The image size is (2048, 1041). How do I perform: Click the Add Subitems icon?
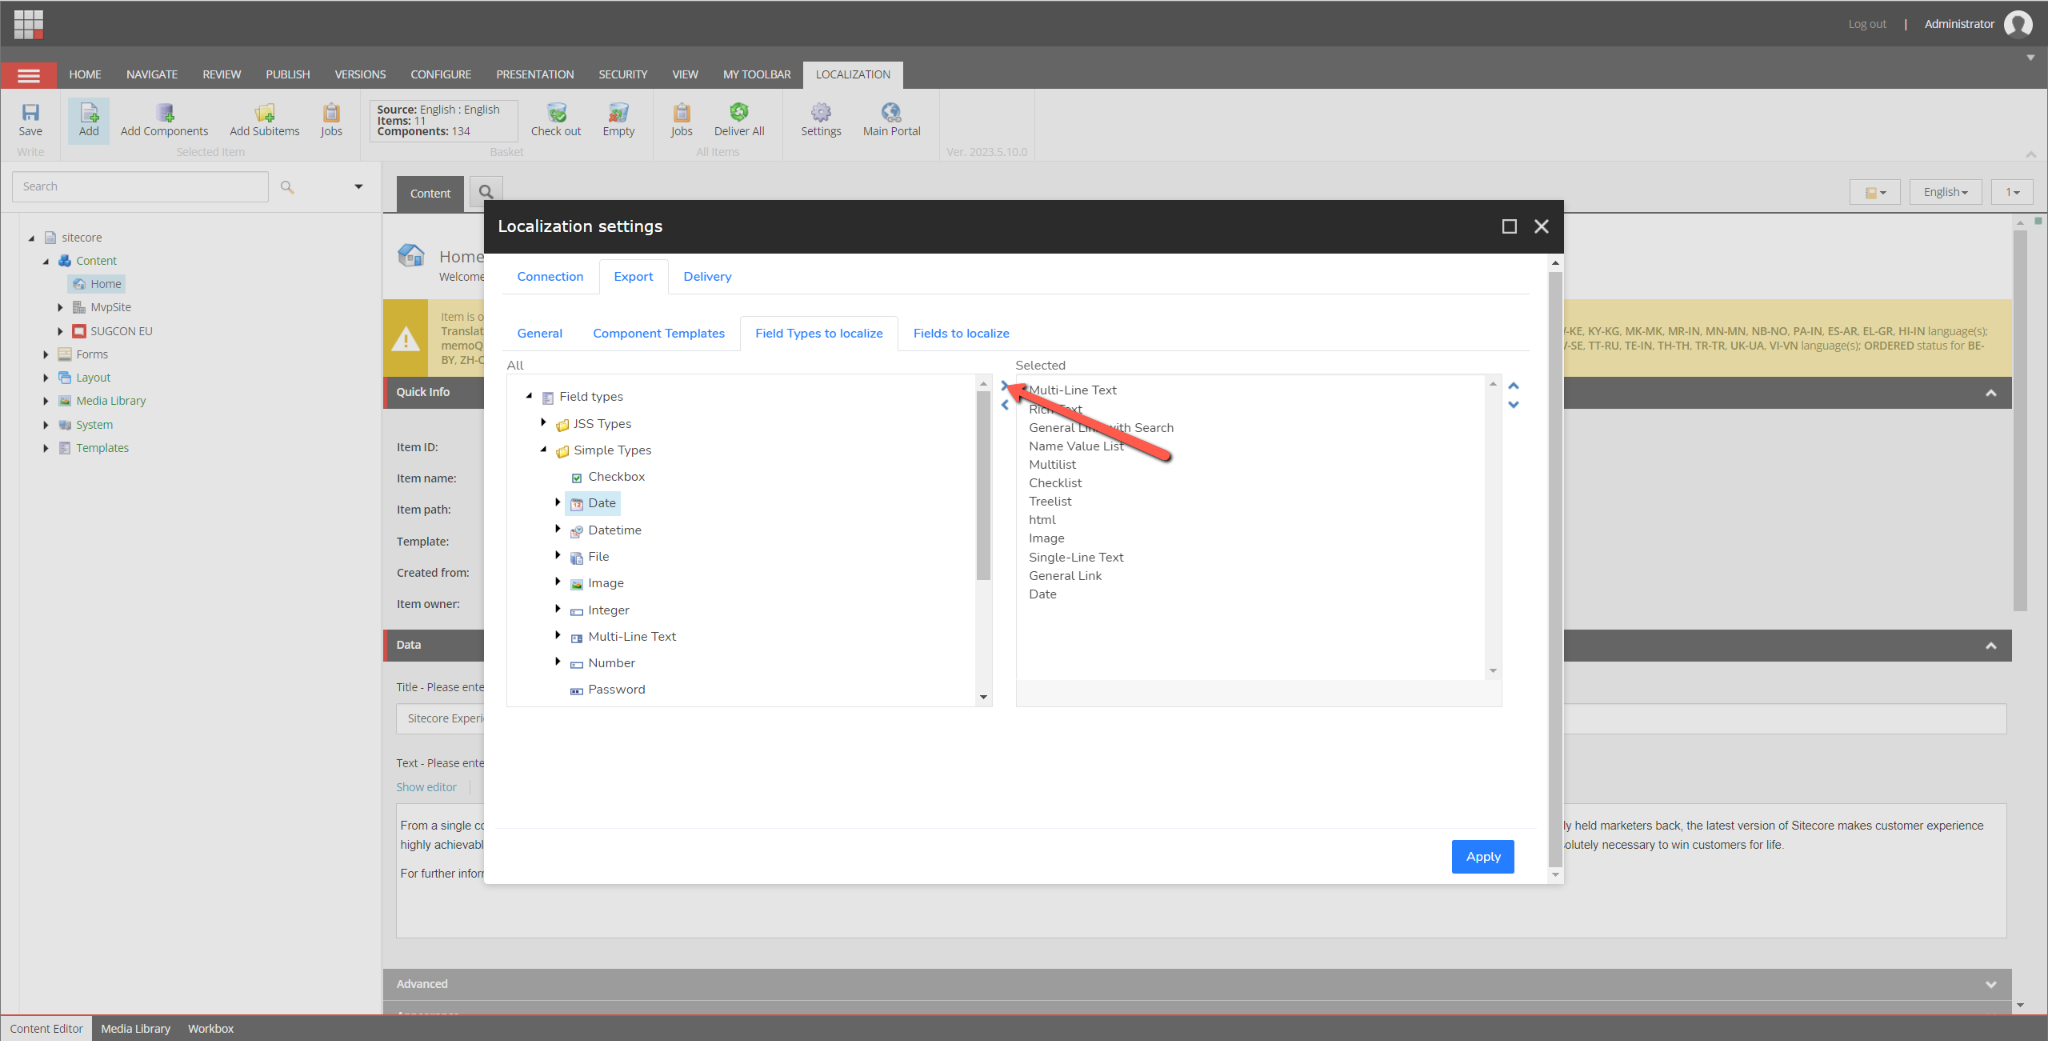pos(264,119)
